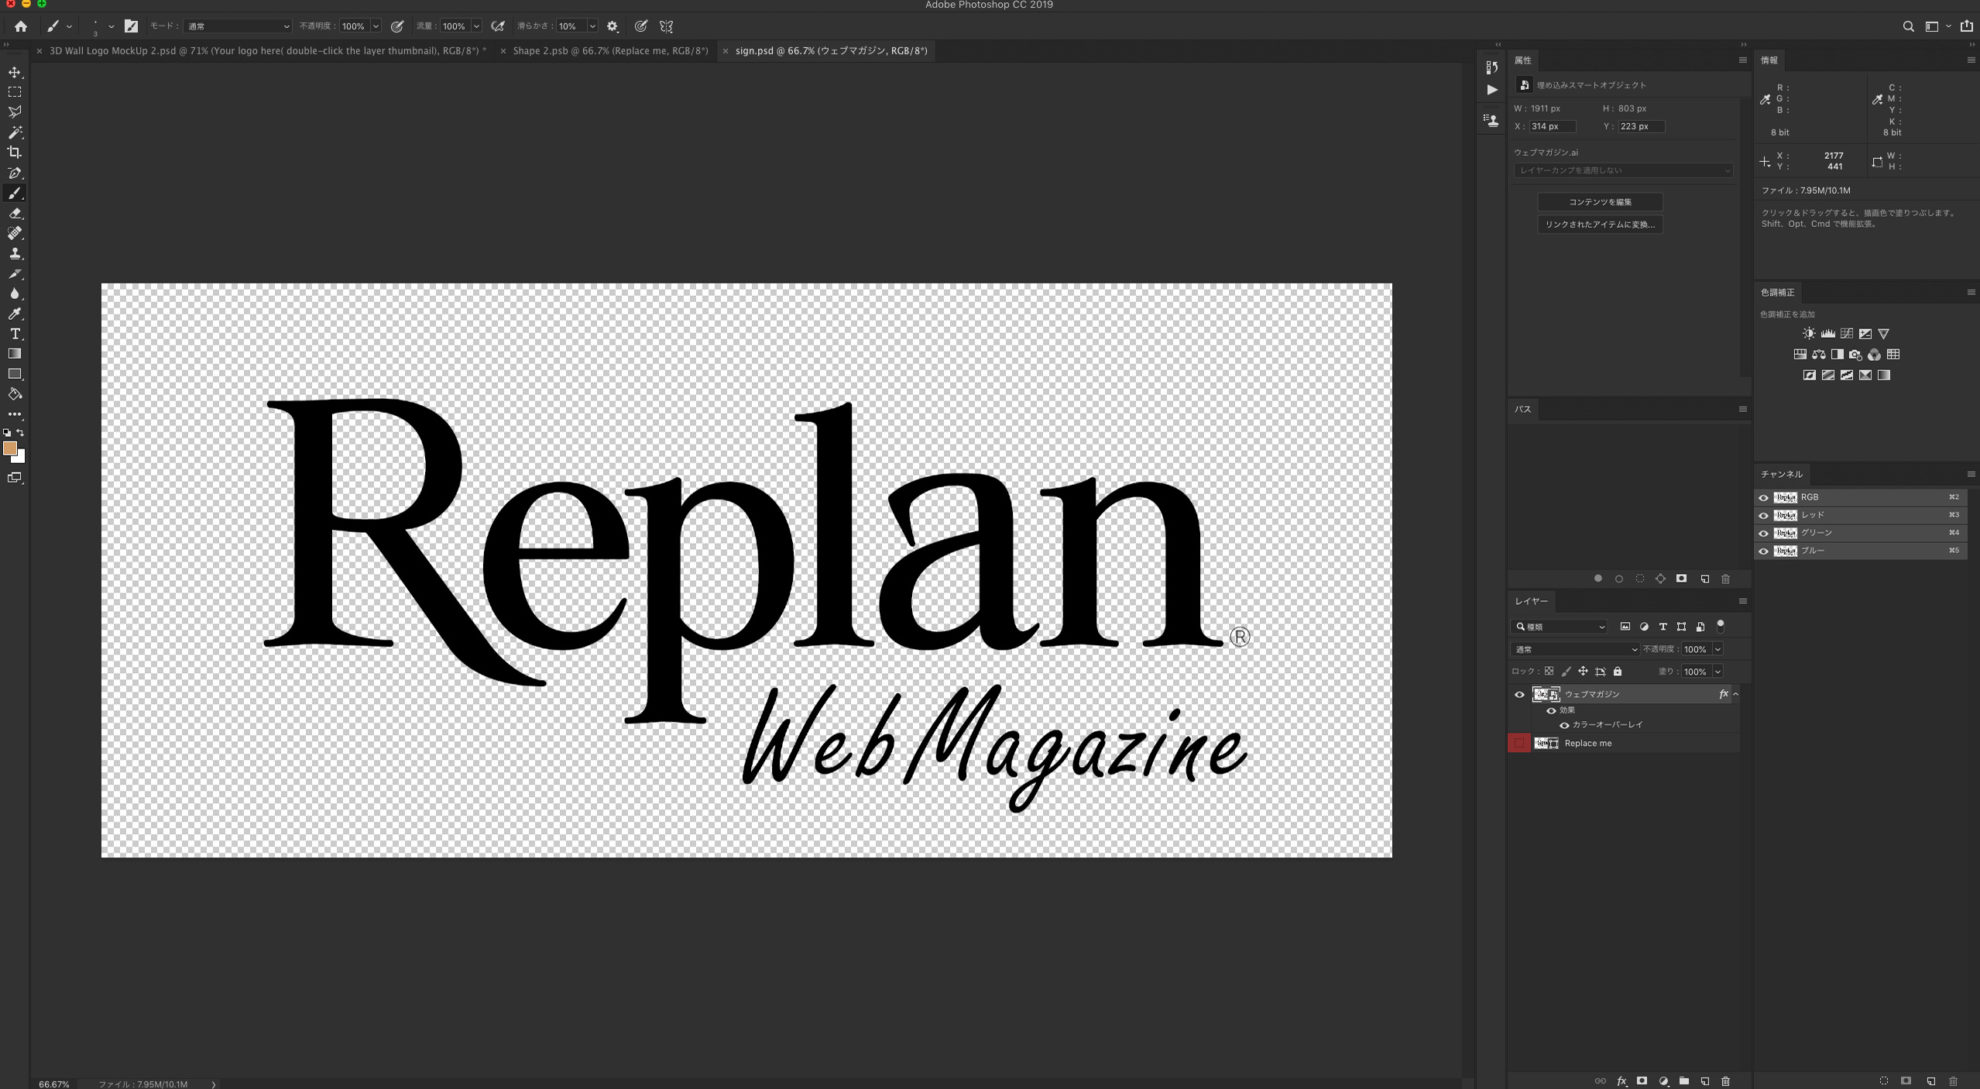
Task: Open flow 100% dropdown arrow
Action: tap(476, 26)
